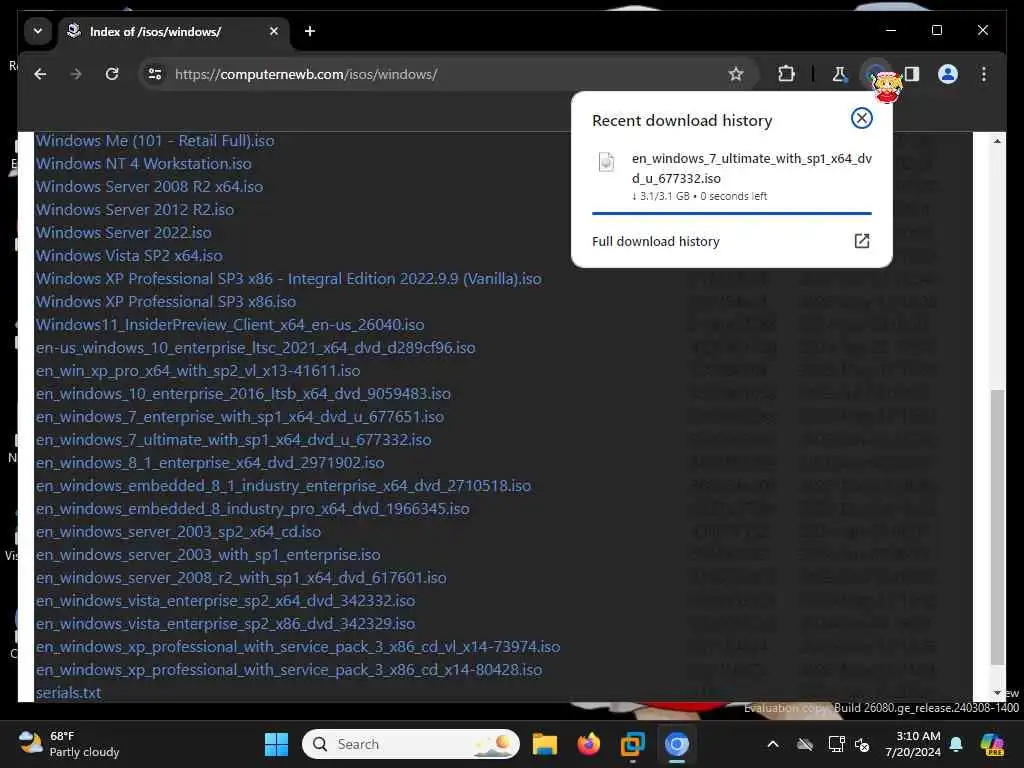Close the Recent download history popup
The width and height of the screenshot is (1024, 768).
[x=861, y=118]
